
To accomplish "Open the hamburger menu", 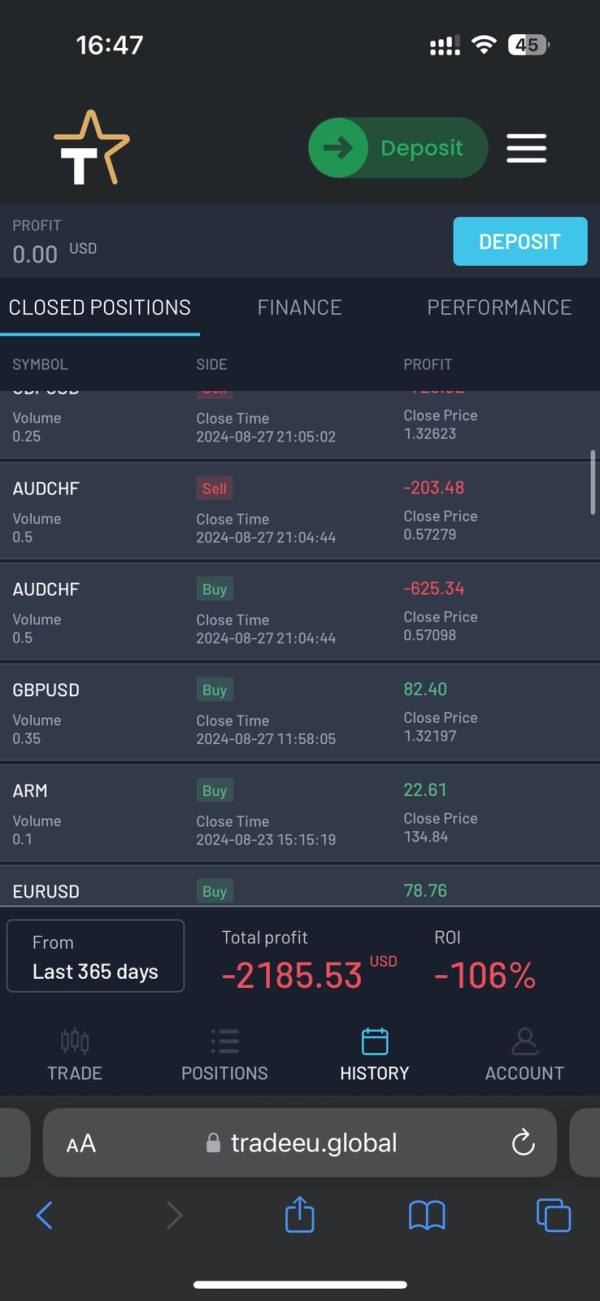I will tap(526, 148).
